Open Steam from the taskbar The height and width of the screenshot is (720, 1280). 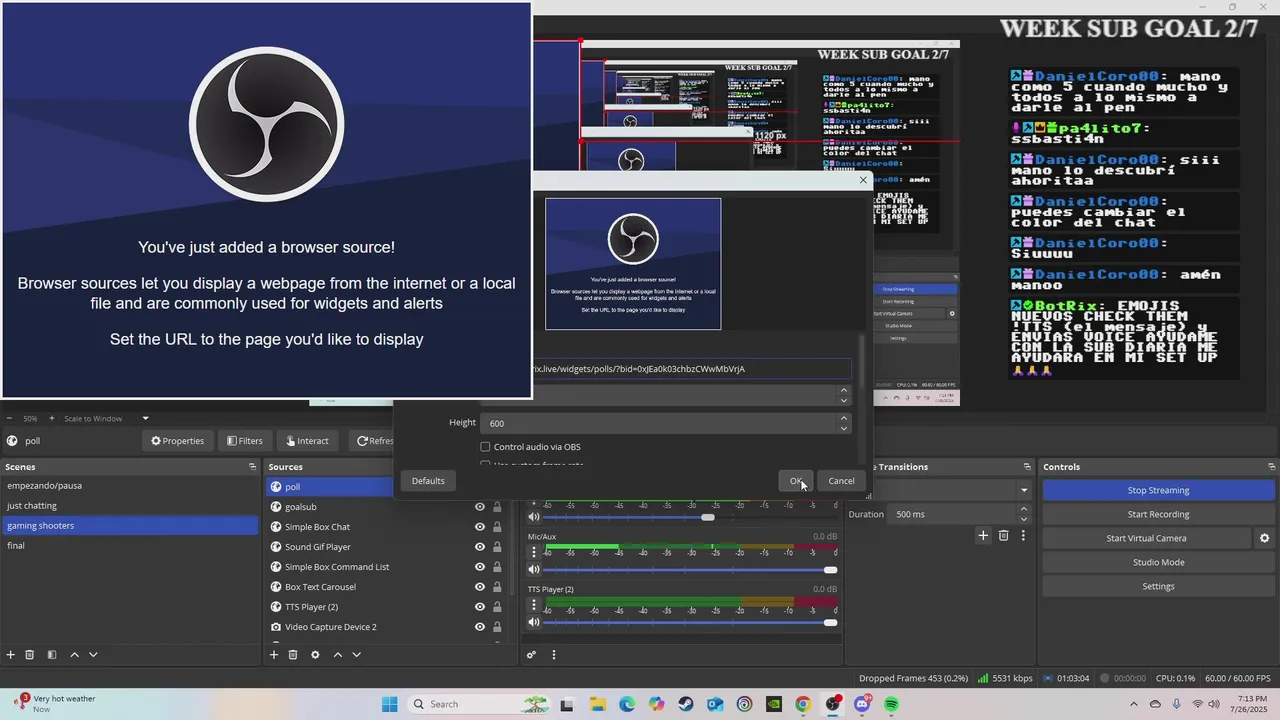point(686,704)
